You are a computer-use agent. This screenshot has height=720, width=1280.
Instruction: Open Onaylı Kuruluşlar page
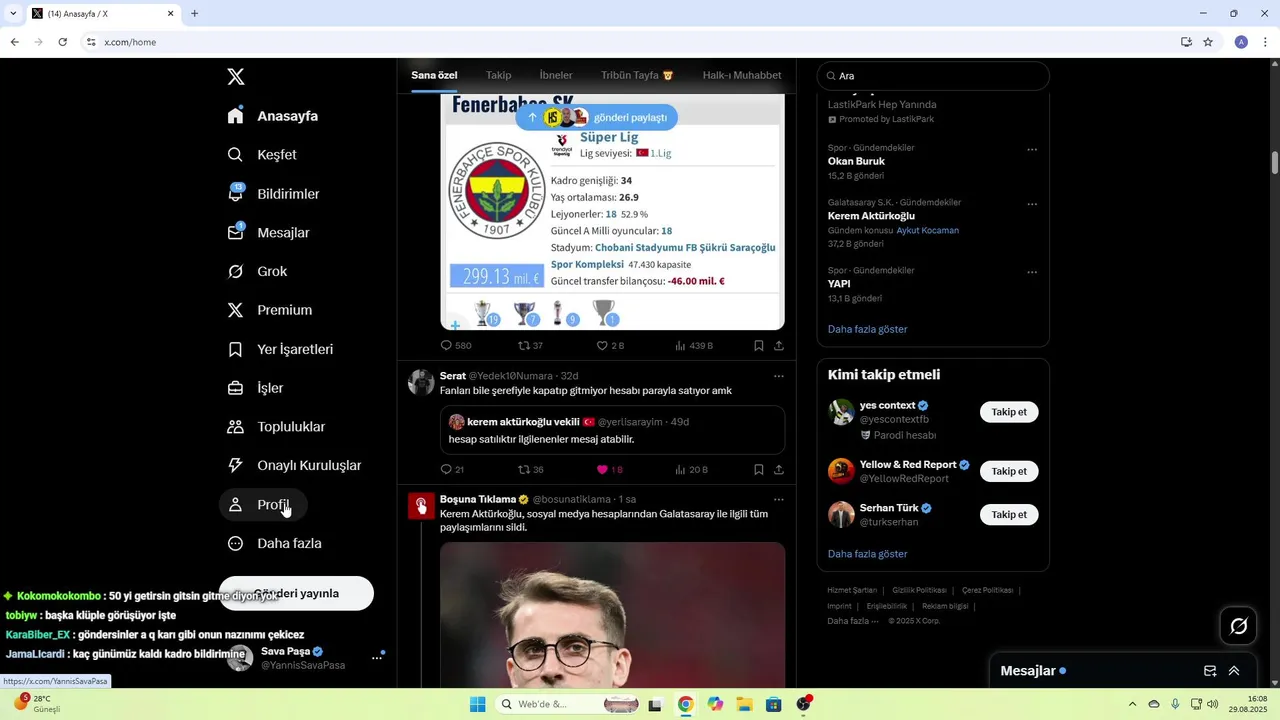click(295, 466)
